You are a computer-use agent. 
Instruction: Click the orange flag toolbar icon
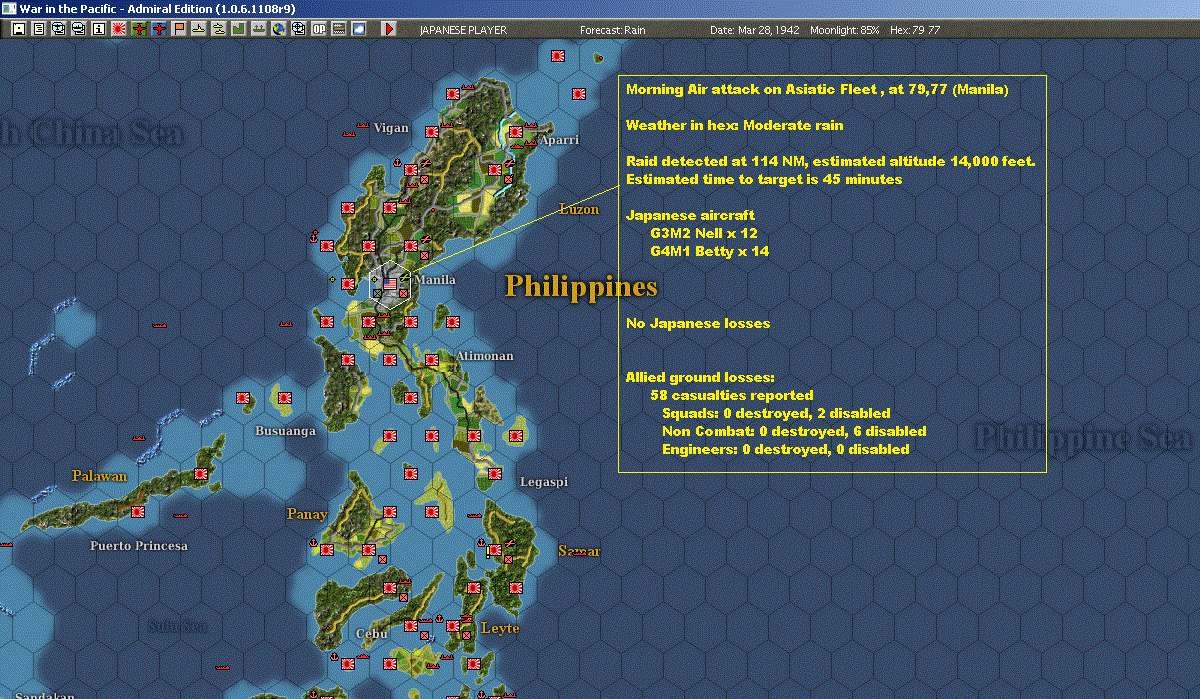[179, 29]
